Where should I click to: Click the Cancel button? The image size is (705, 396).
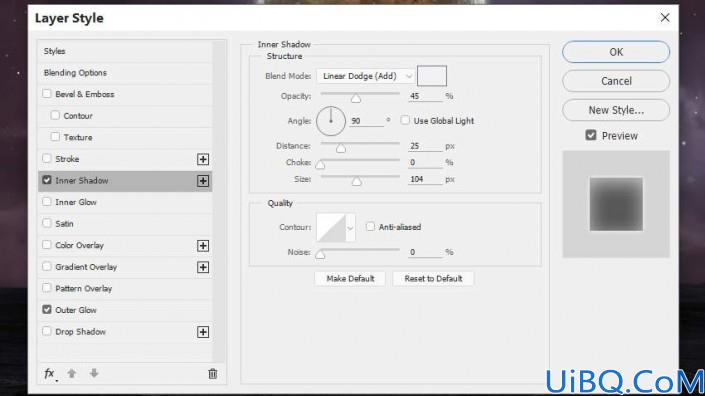pos(616,81)
